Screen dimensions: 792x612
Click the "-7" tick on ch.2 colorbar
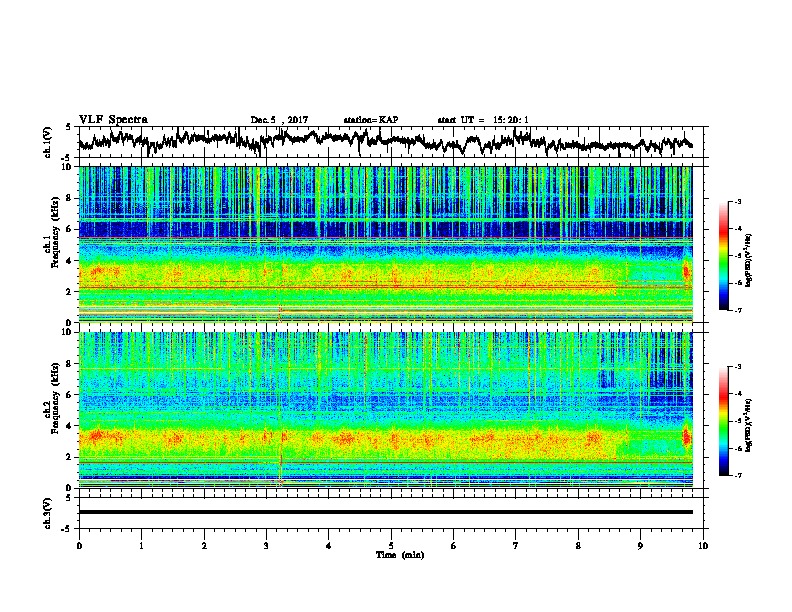tap(737, 476)
